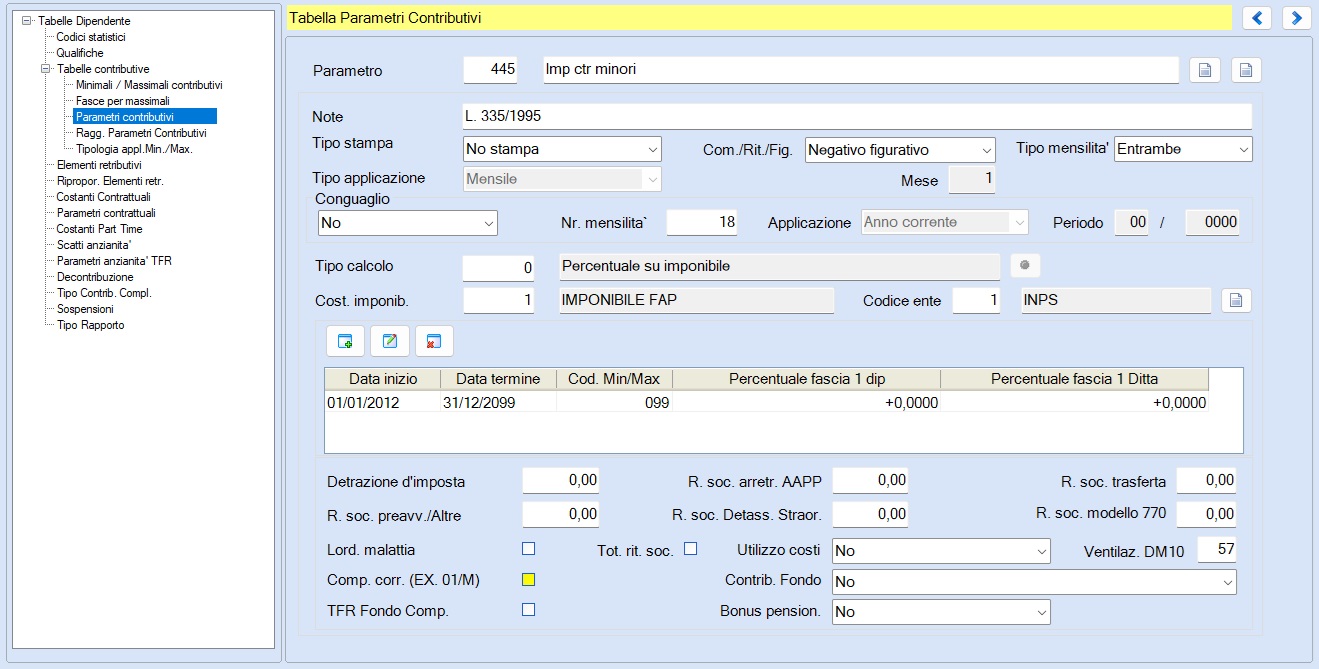Open Tipo stampa dropdown
Viewport: 1319px width, 669px height.
[563, 149]
